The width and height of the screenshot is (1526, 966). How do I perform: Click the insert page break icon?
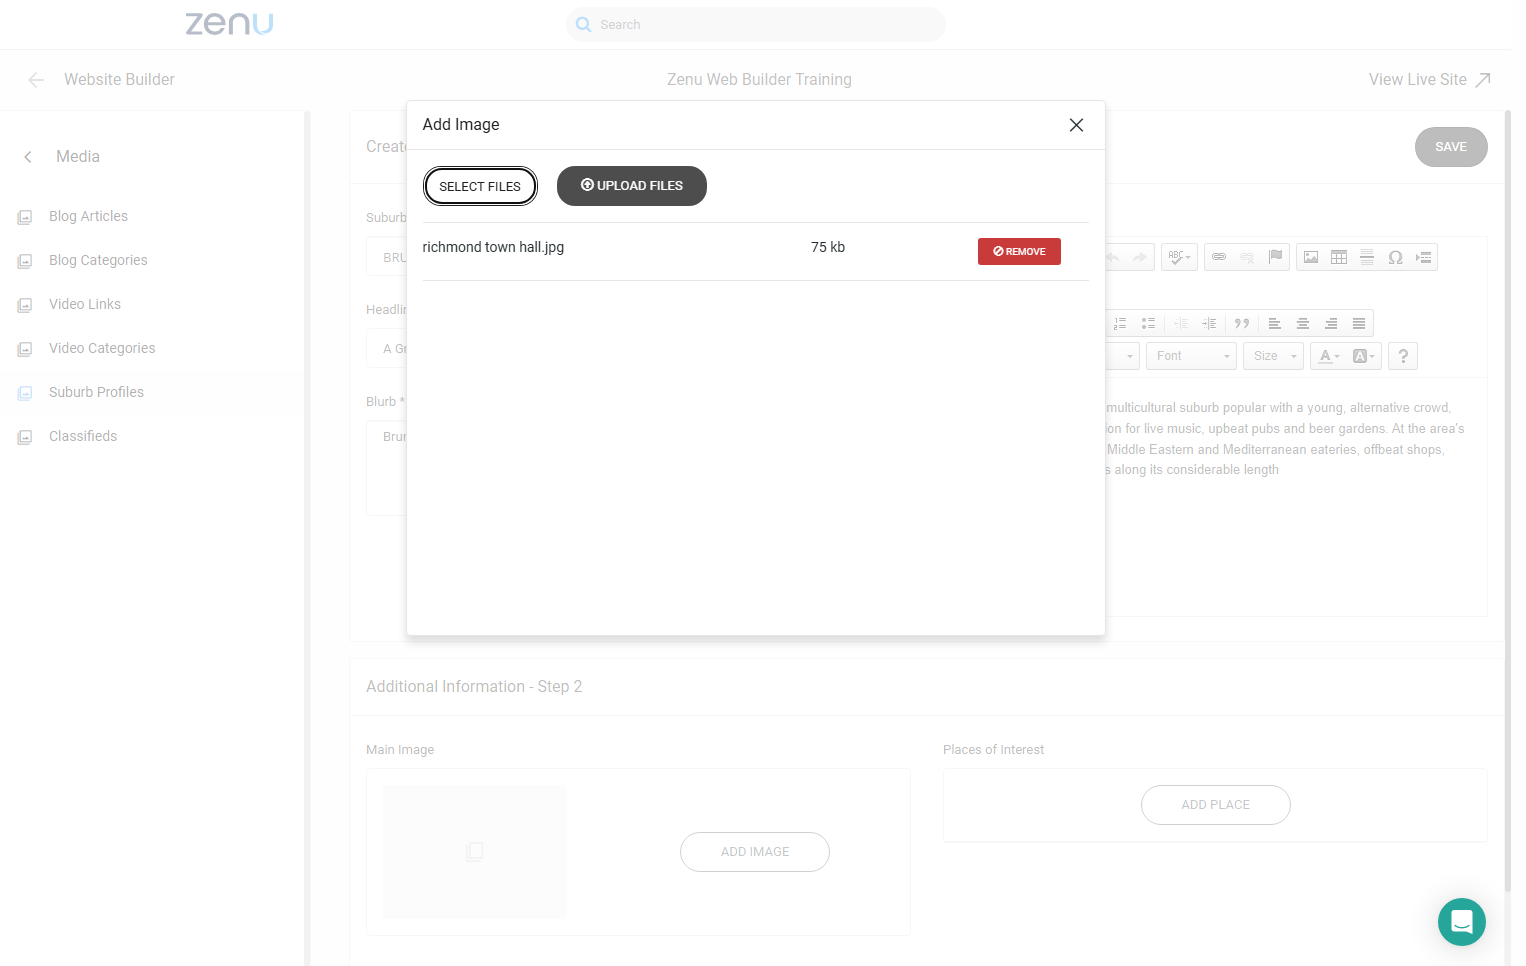click(x=1424, y=257)
